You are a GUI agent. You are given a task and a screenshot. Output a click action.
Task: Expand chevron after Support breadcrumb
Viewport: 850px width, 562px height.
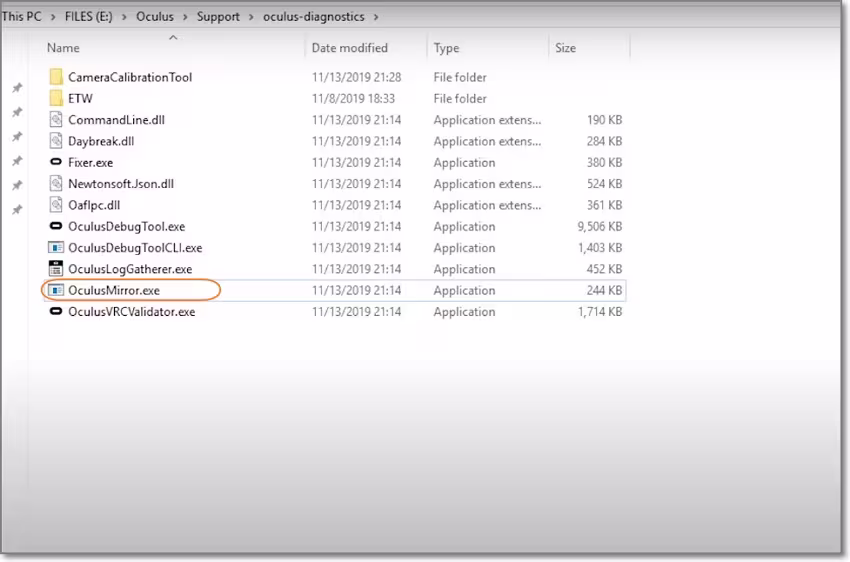[x=251, y=17]
